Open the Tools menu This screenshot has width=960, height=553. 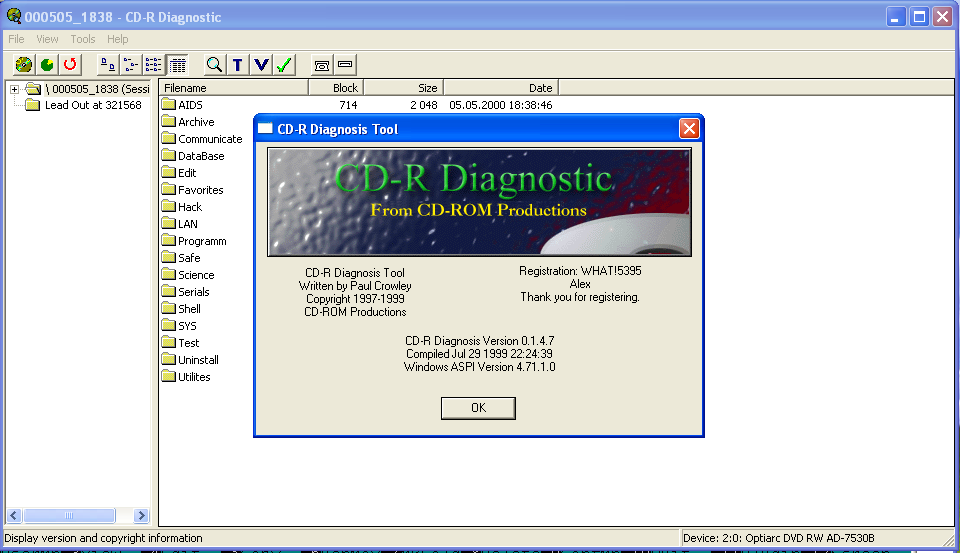coord(83,39)
